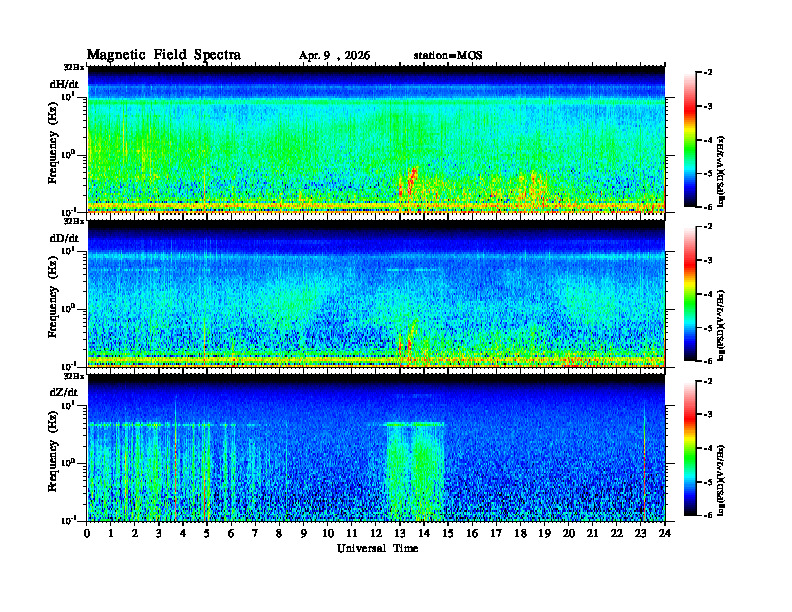Viewport: 792px width, 612px height.
Task: Click hour tick label 19 on time axis
Action: (544, 534)
